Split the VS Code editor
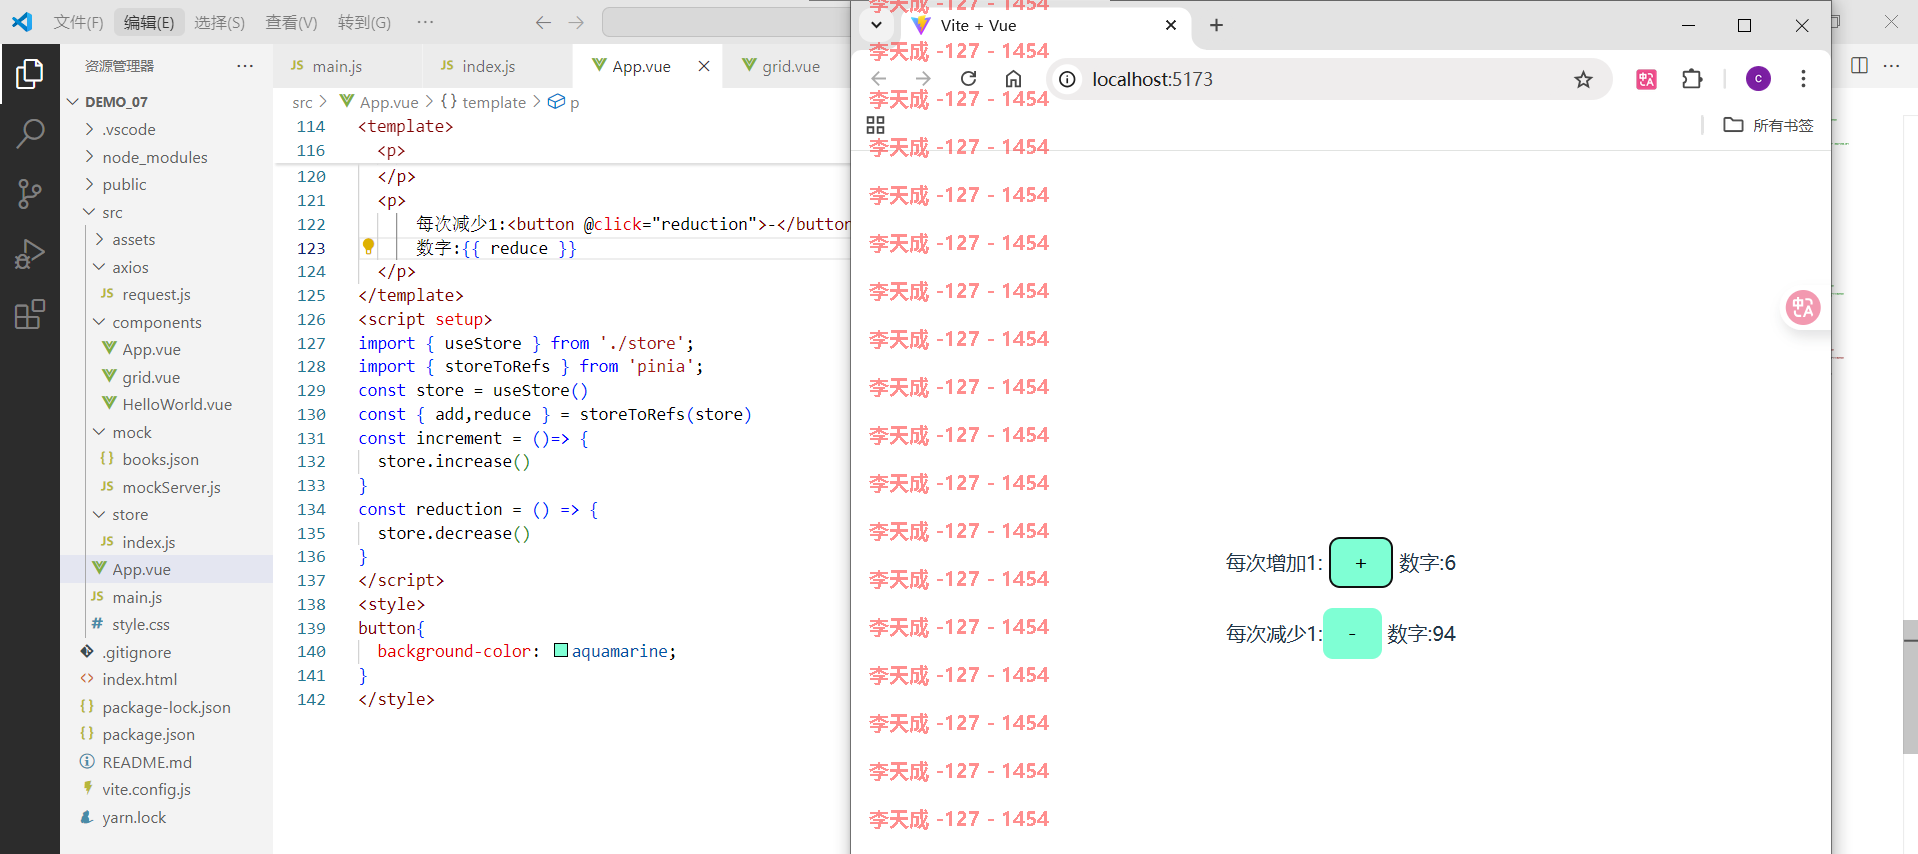The width and height of the screenshot is (1918, 854). [x=1859, y=65]
